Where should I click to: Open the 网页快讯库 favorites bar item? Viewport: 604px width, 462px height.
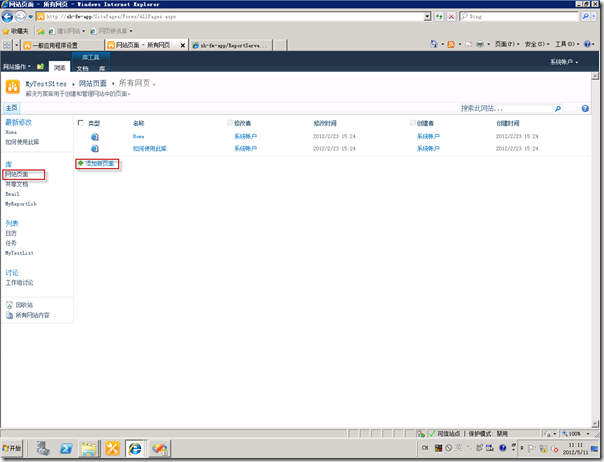[x=111, y=31]
